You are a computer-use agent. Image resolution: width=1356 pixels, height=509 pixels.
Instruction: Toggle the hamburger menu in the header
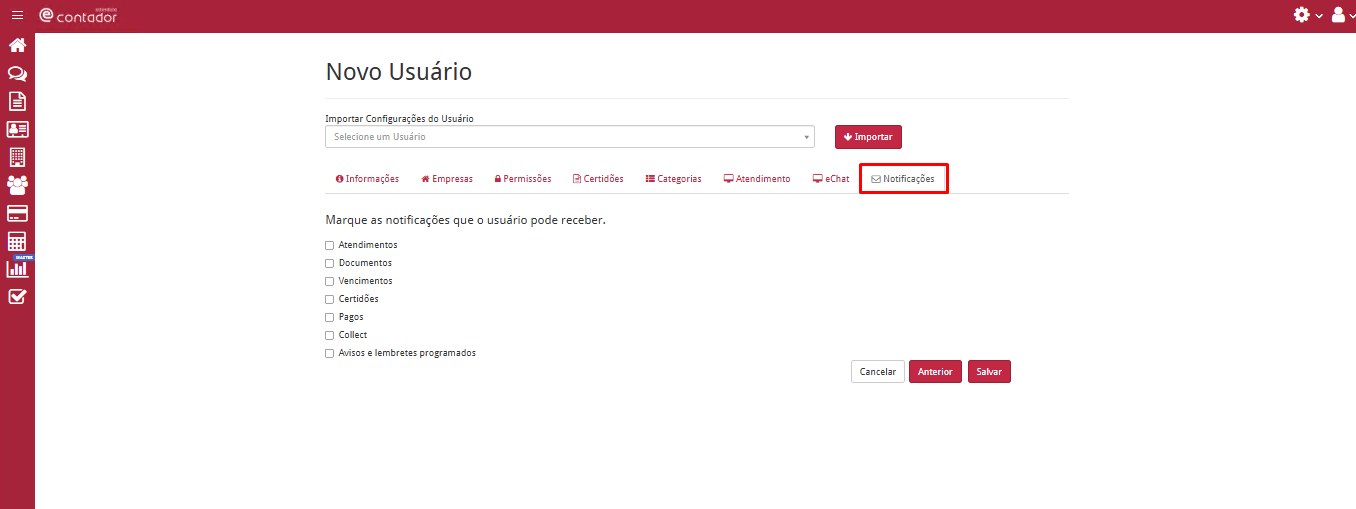click(x=17, y=15)
